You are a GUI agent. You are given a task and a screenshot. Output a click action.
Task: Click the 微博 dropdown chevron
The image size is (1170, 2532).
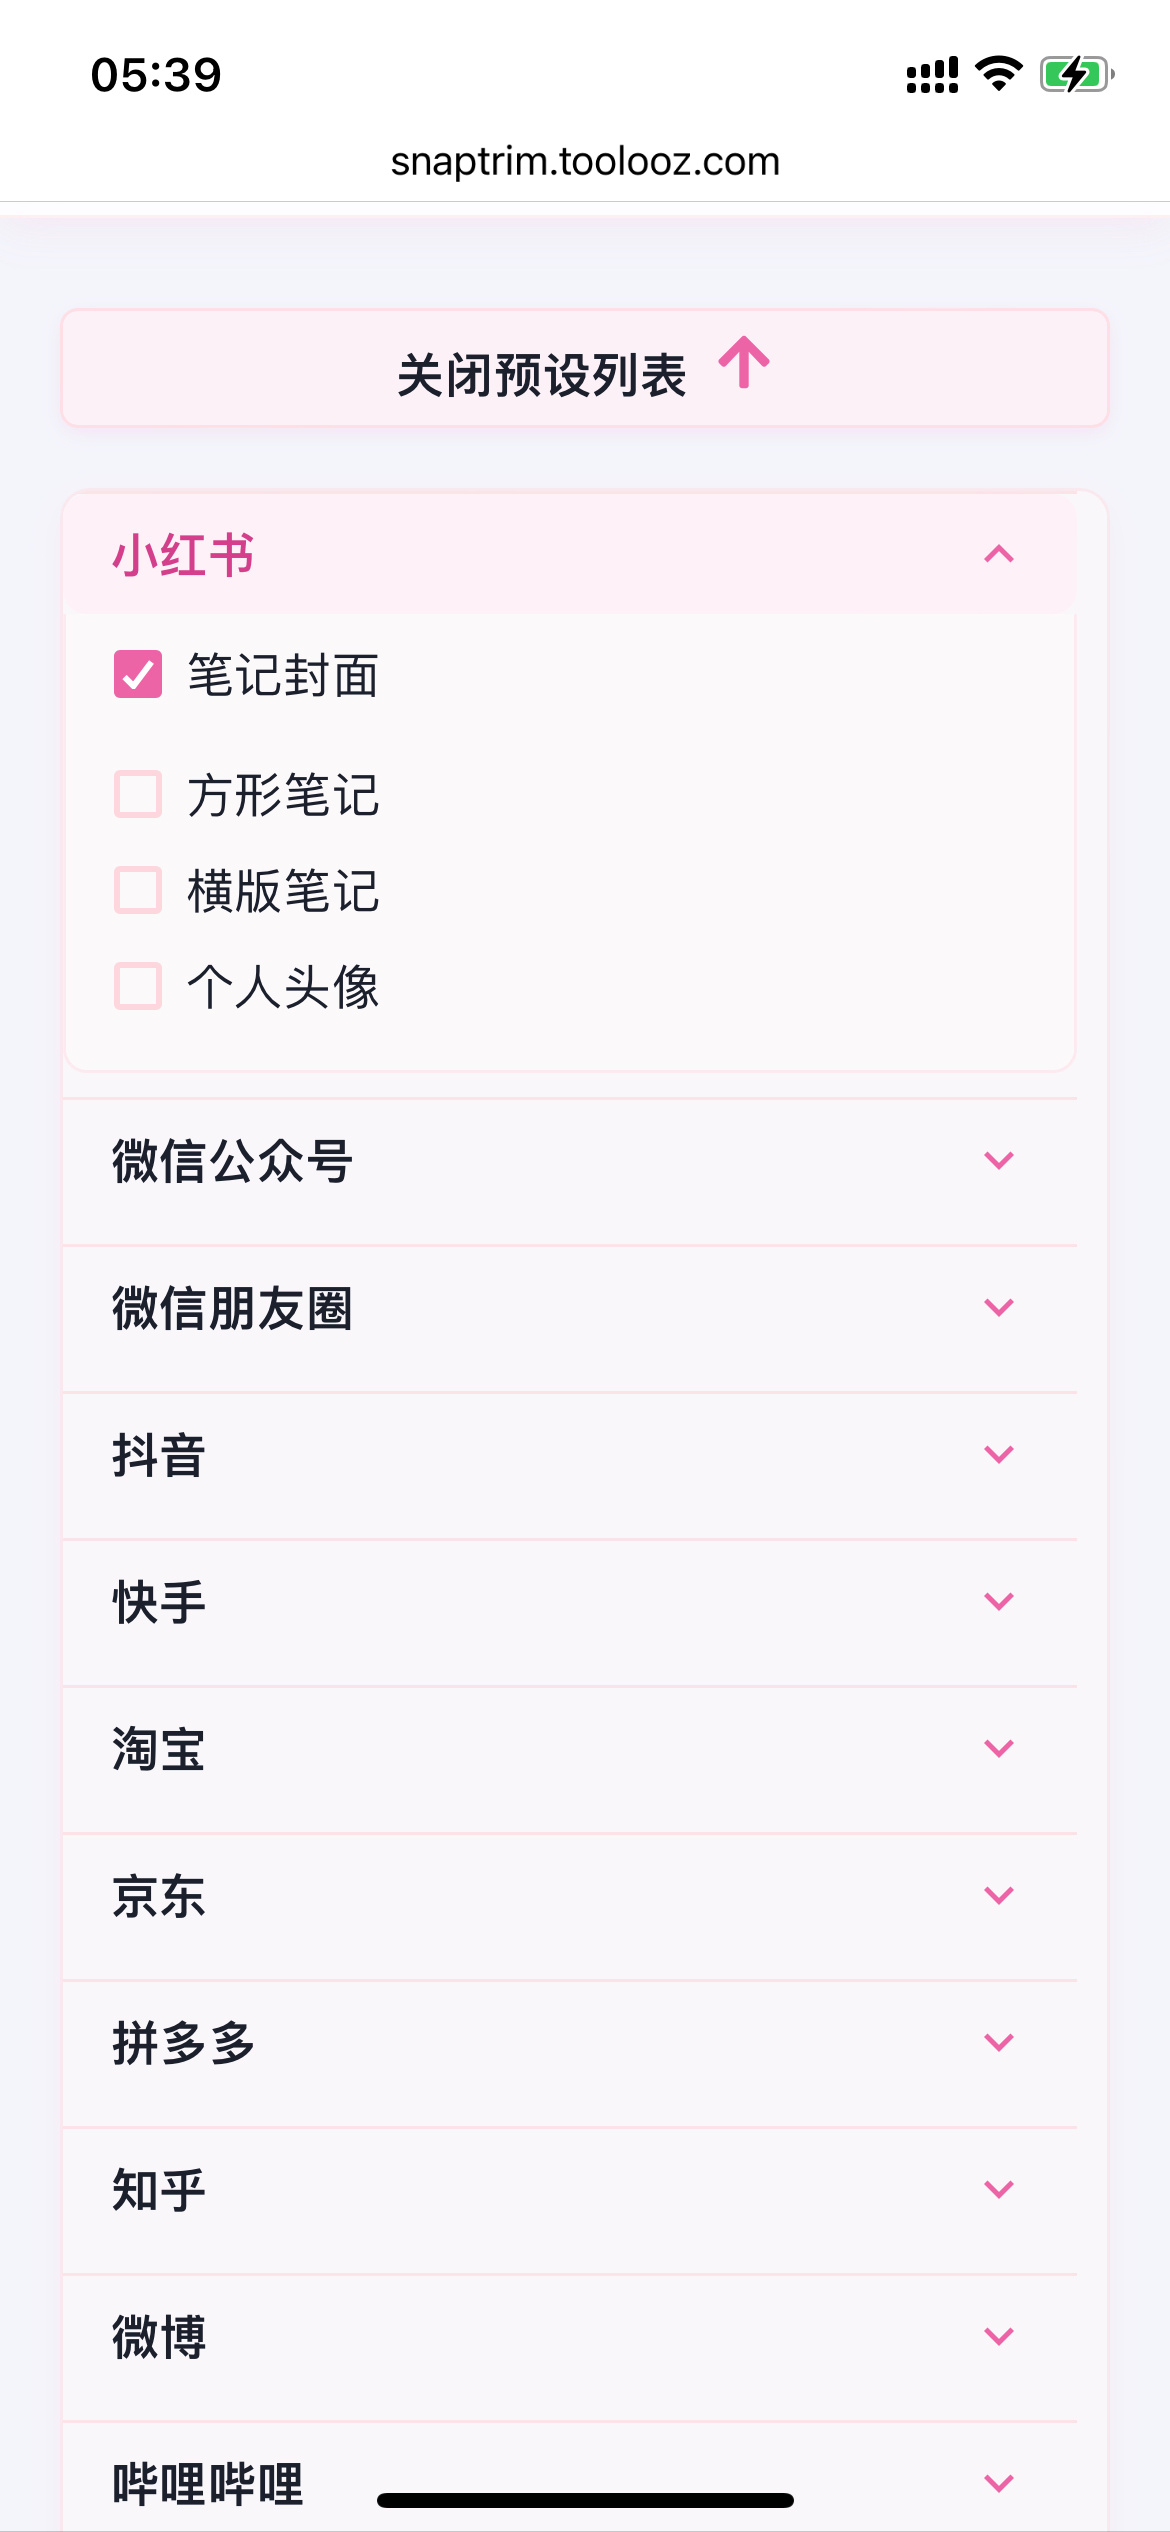tap(999, 2336)
